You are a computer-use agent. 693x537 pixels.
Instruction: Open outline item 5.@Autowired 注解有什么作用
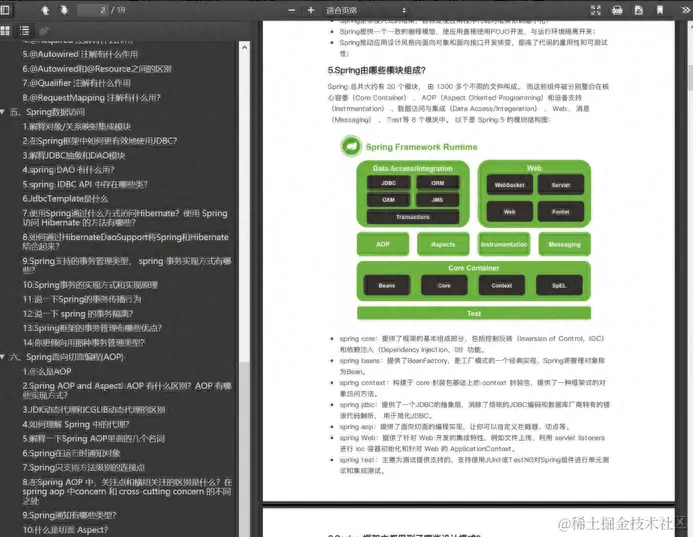[x=80, y=54]
